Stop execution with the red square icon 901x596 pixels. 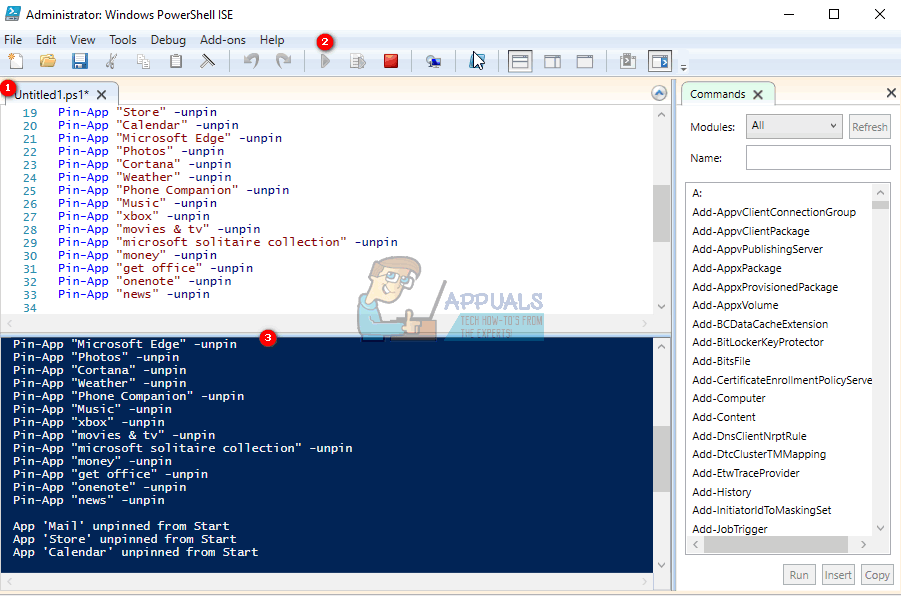click(x=390, y=62)
